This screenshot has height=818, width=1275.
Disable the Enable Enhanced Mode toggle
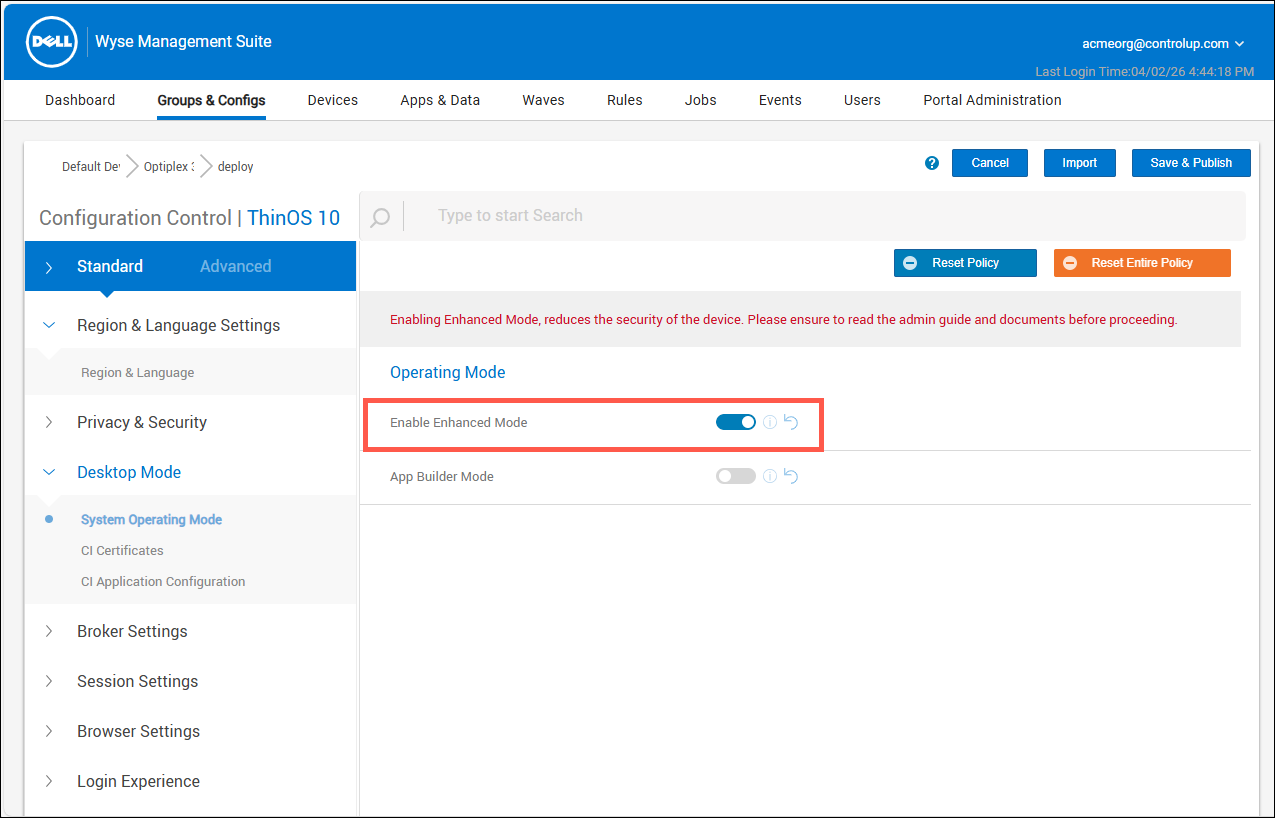736,423
